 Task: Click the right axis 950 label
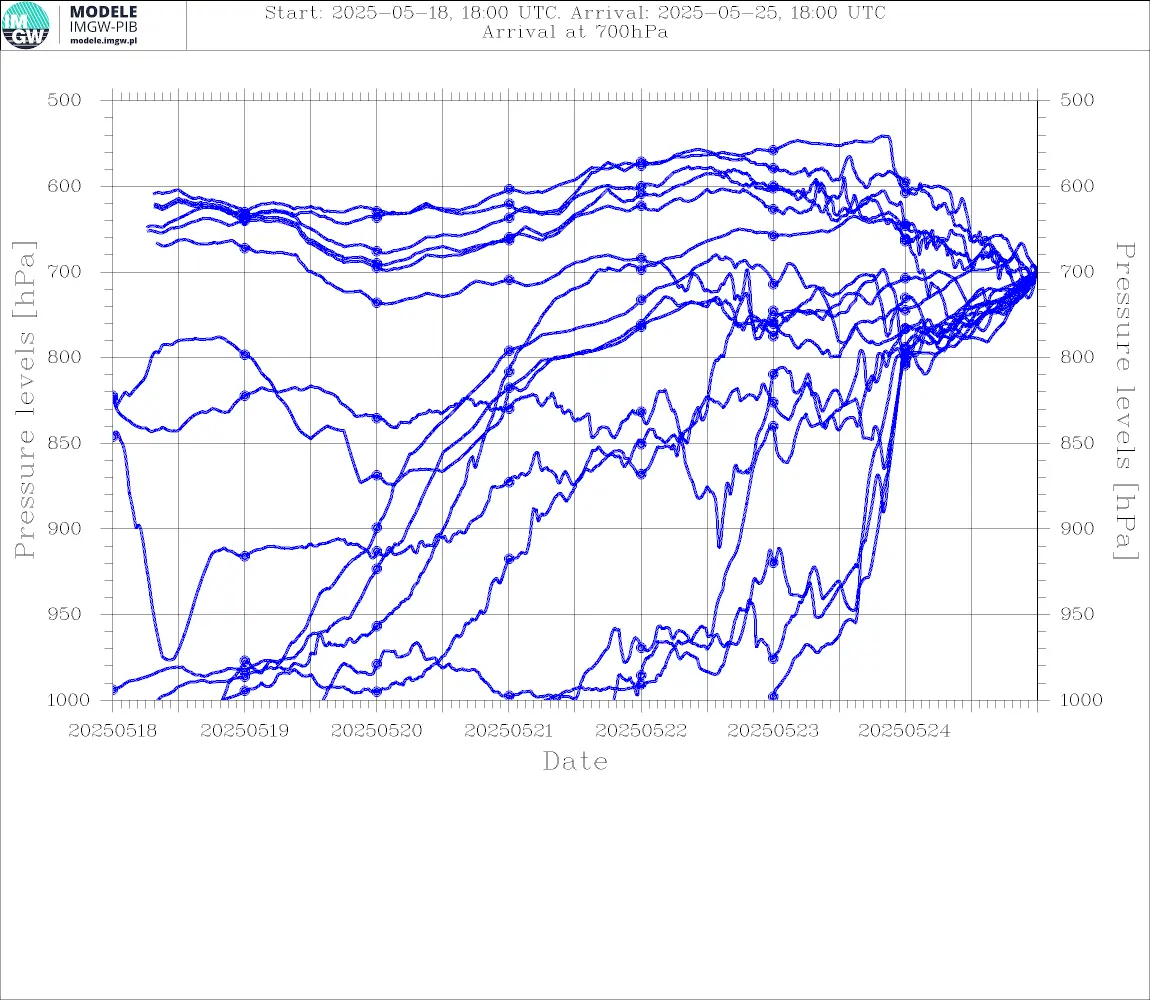1077,614
